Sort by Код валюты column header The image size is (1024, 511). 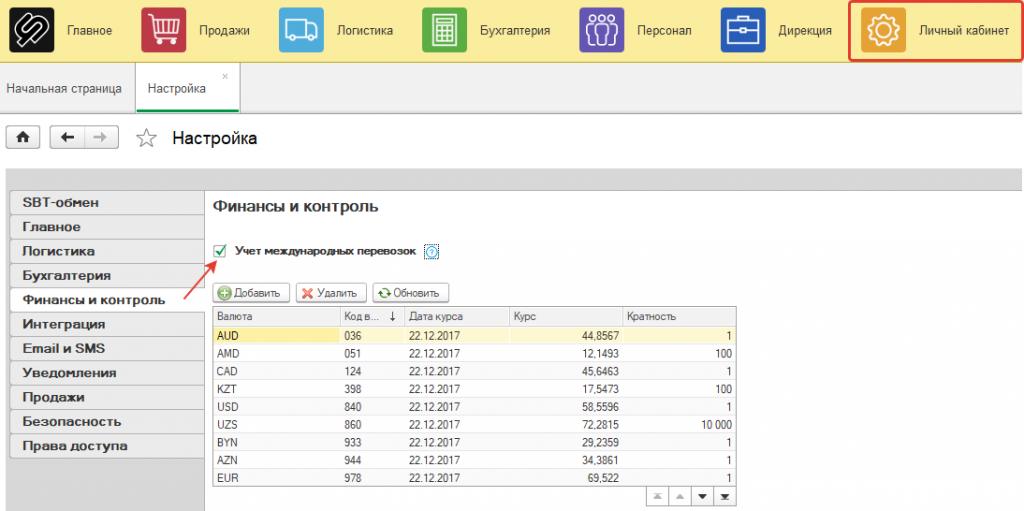[x=372, y=316]
